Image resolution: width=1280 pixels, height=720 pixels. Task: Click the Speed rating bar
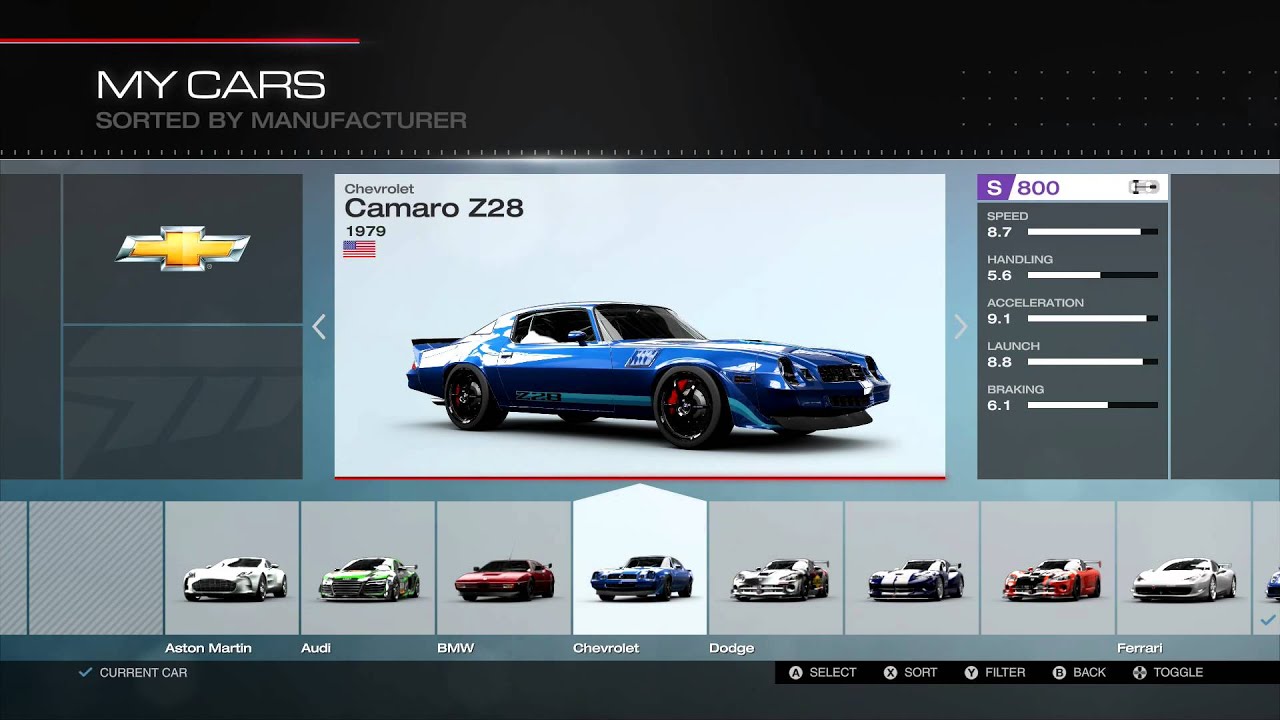tap(1092, 232)
